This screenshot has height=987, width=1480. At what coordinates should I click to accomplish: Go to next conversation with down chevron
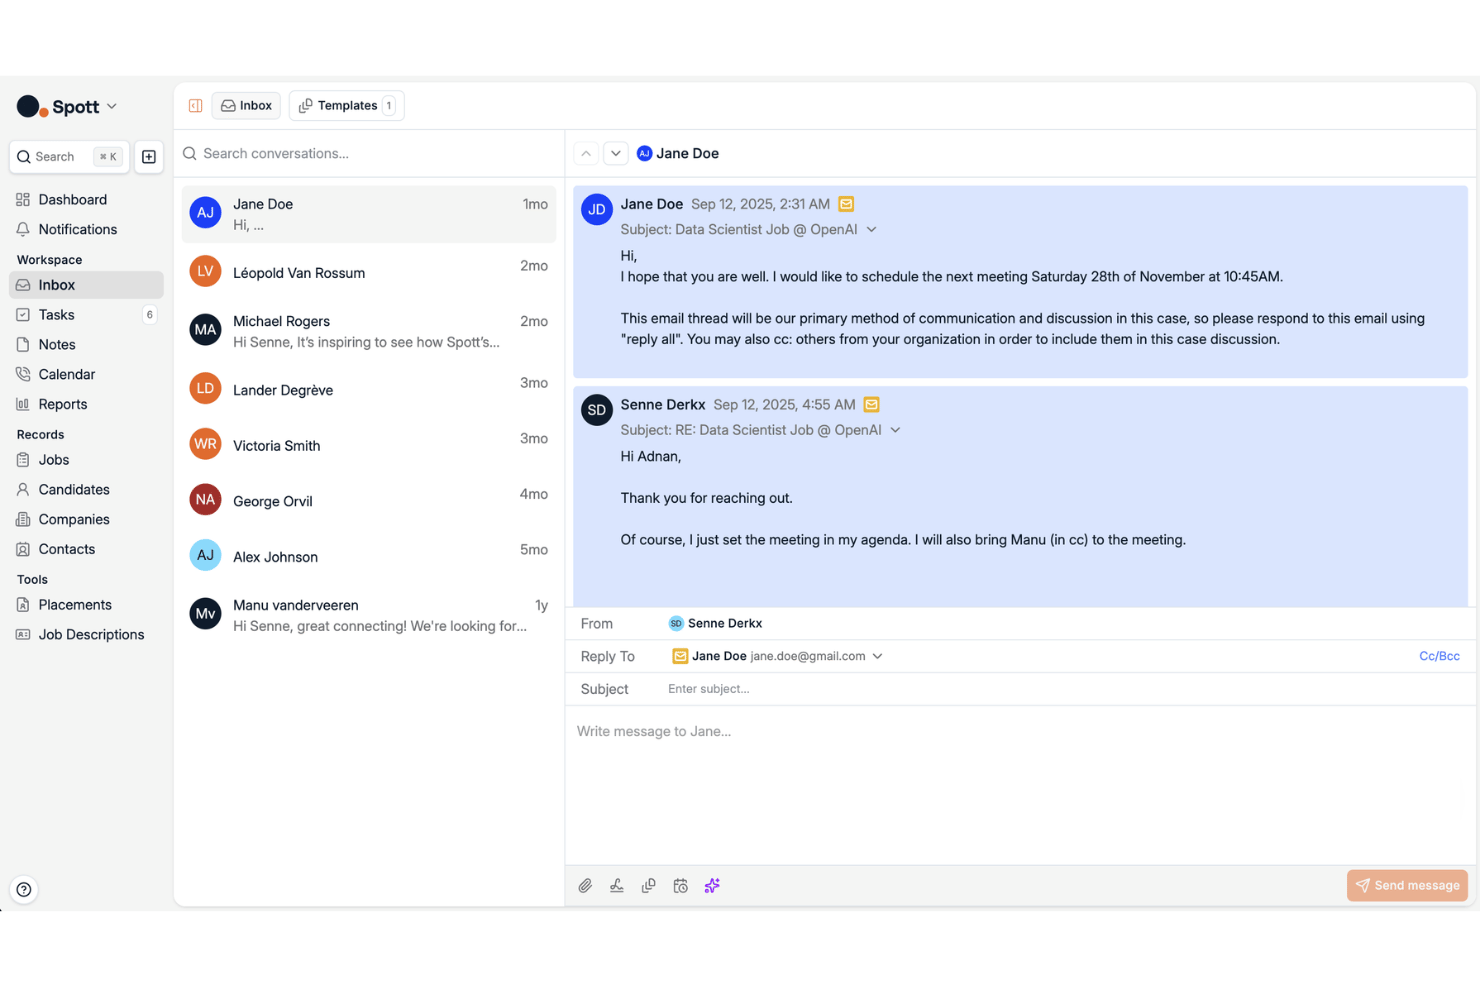(x=616, y=154)
